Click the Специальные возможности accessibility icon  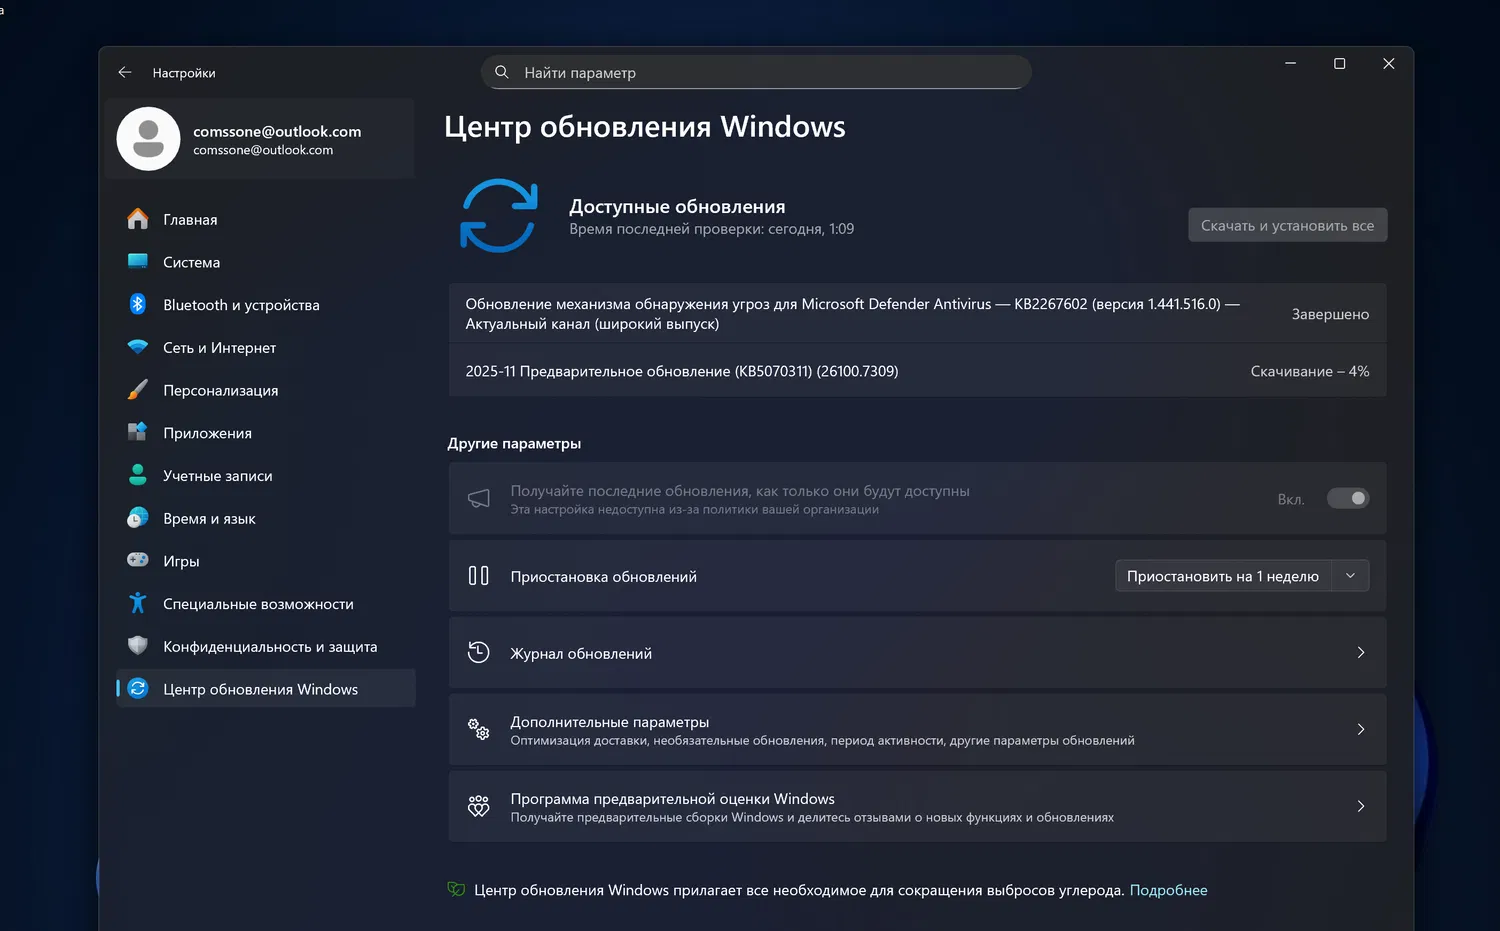(x=138, y=603)
